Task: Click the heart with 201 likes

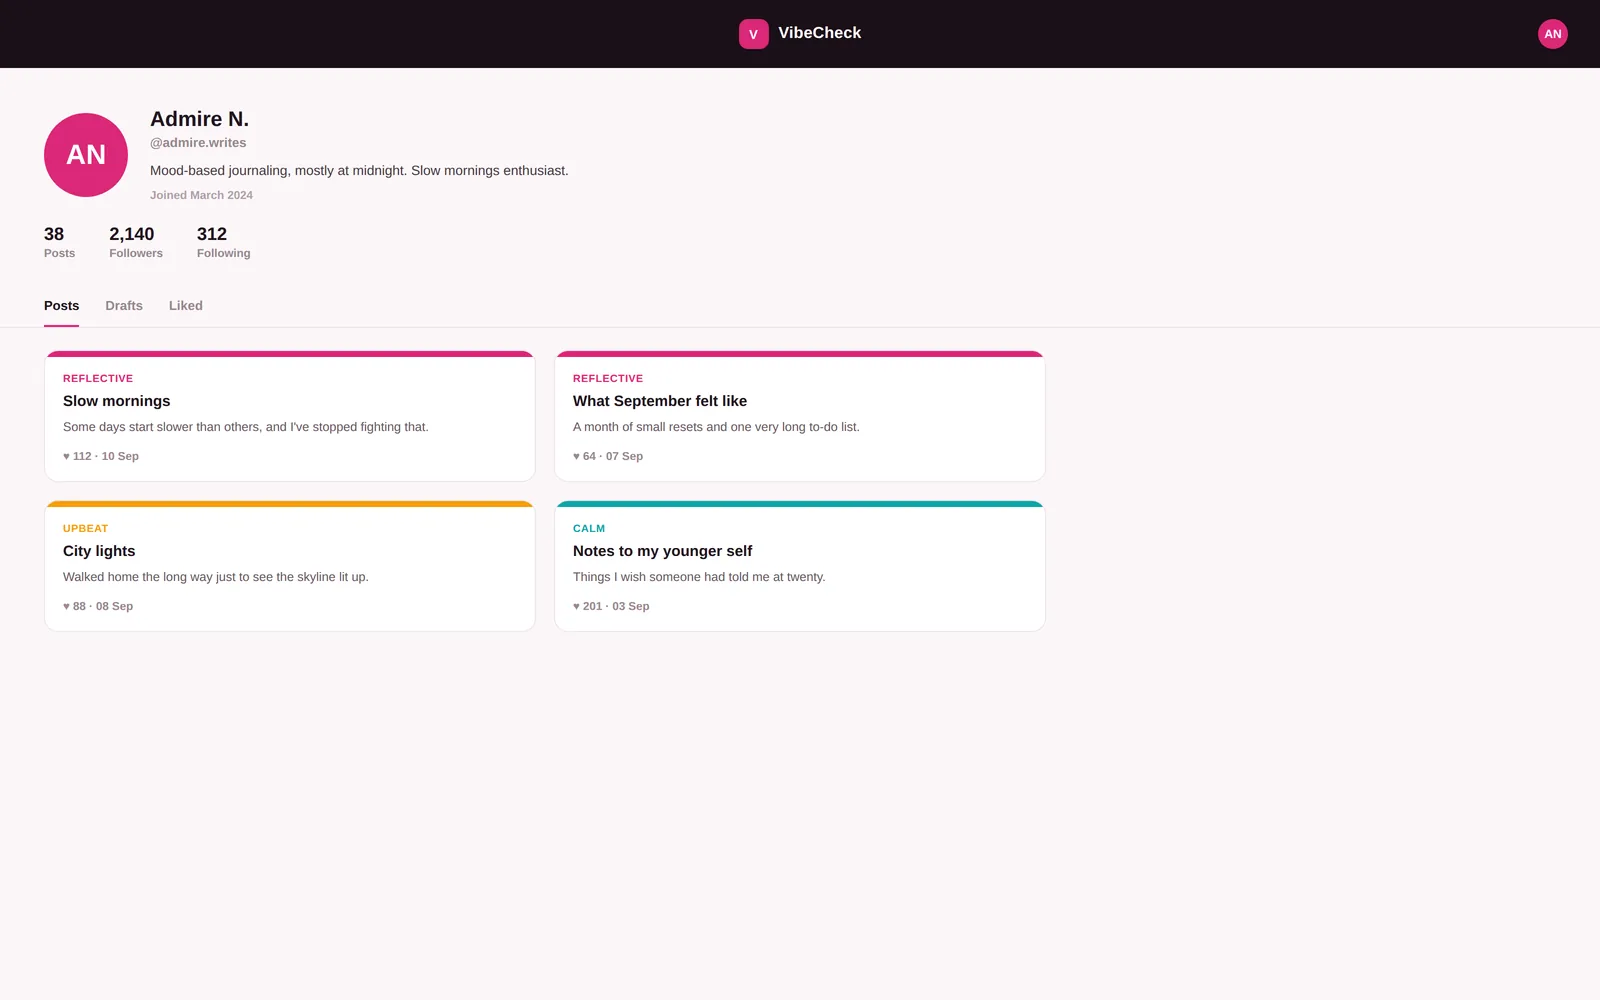Action: pyautogui.click(x=577, y=606)
